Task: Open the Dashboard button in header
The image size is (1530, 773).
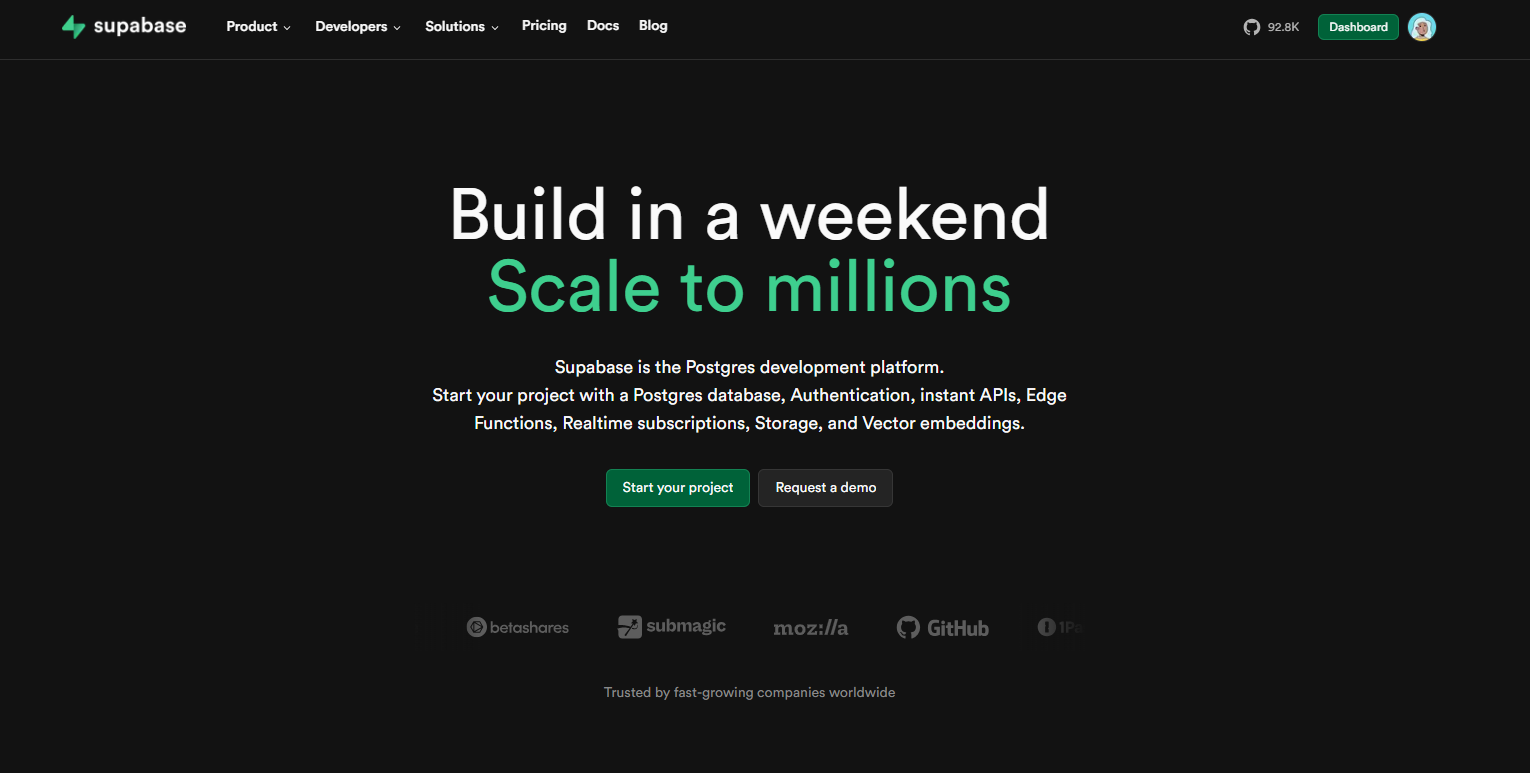Action: click(x=1358, y=27)
